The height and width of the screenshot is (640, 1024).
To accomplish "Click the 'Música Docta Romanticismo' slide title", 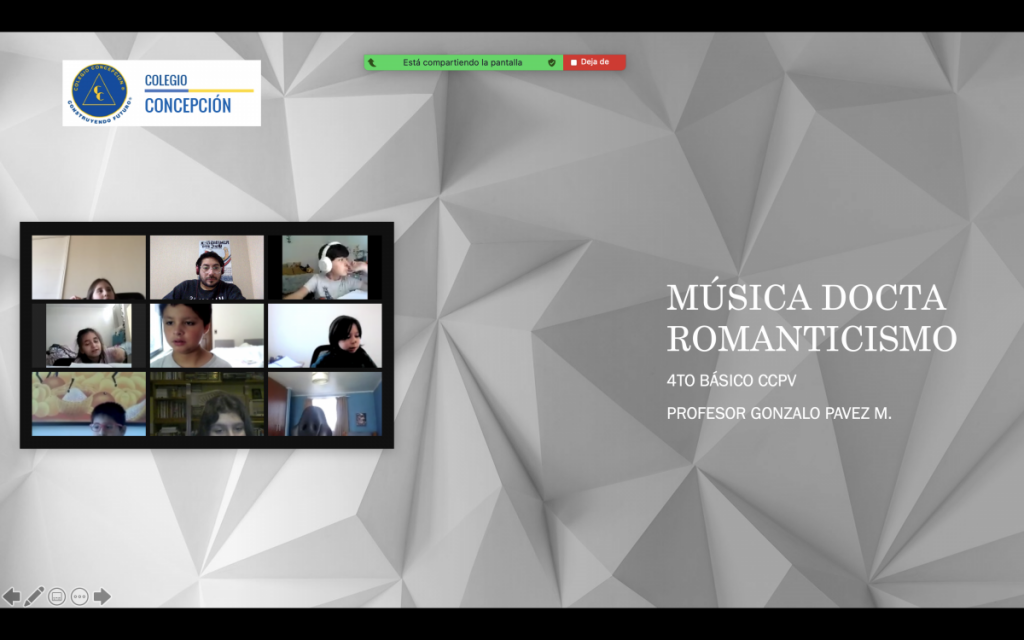I will pos(811,318).
